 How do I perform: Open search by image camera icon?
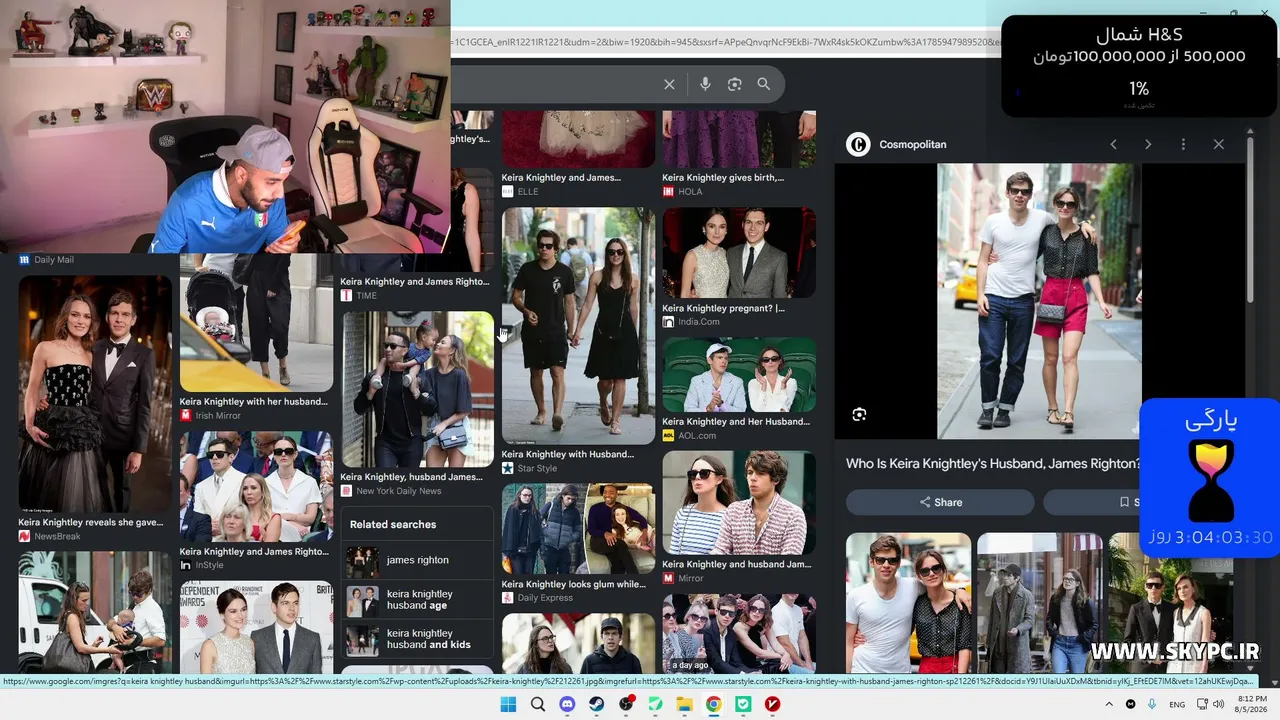(x=735, y=85)
